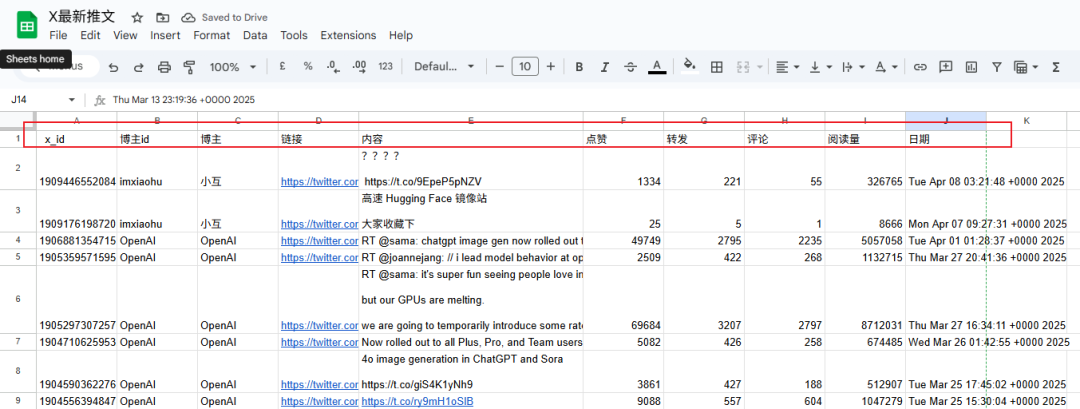Screen dimensions: 1080x409
Task: Toggle italic formatting
Action: coord(605,67)
